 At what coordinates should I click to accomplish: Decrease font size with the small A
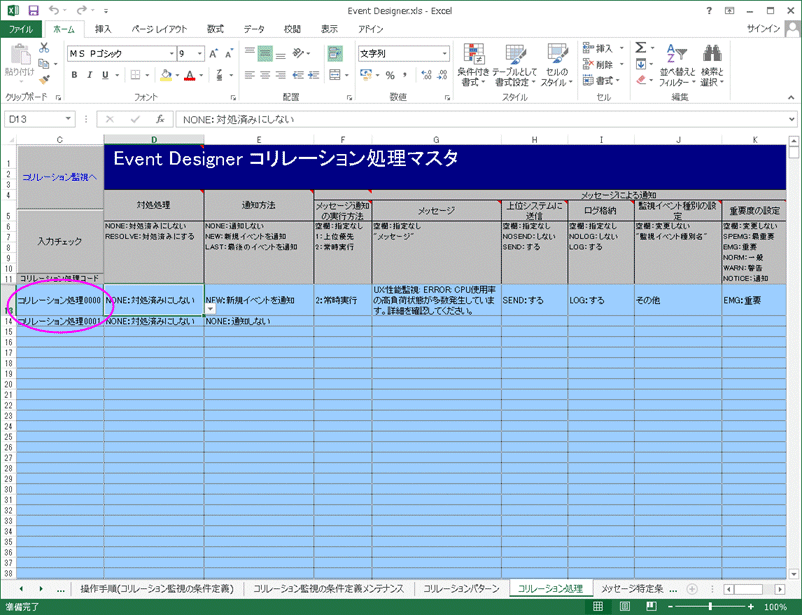pyautogui.click(x=229, y=53)
